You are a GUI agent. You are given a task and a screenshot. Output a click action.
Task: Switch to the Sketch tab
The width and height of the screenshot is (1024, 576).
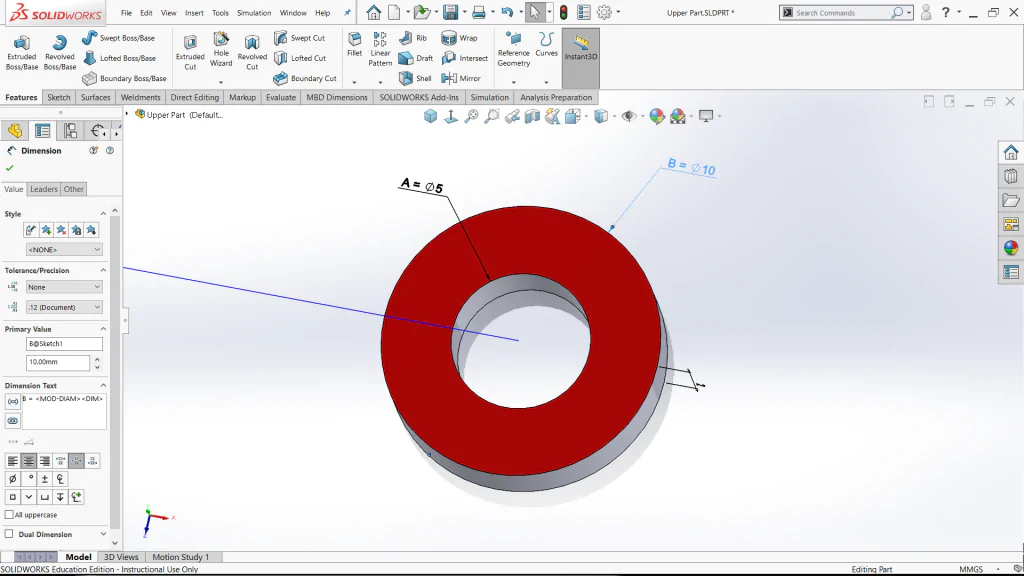click(59, 97)
